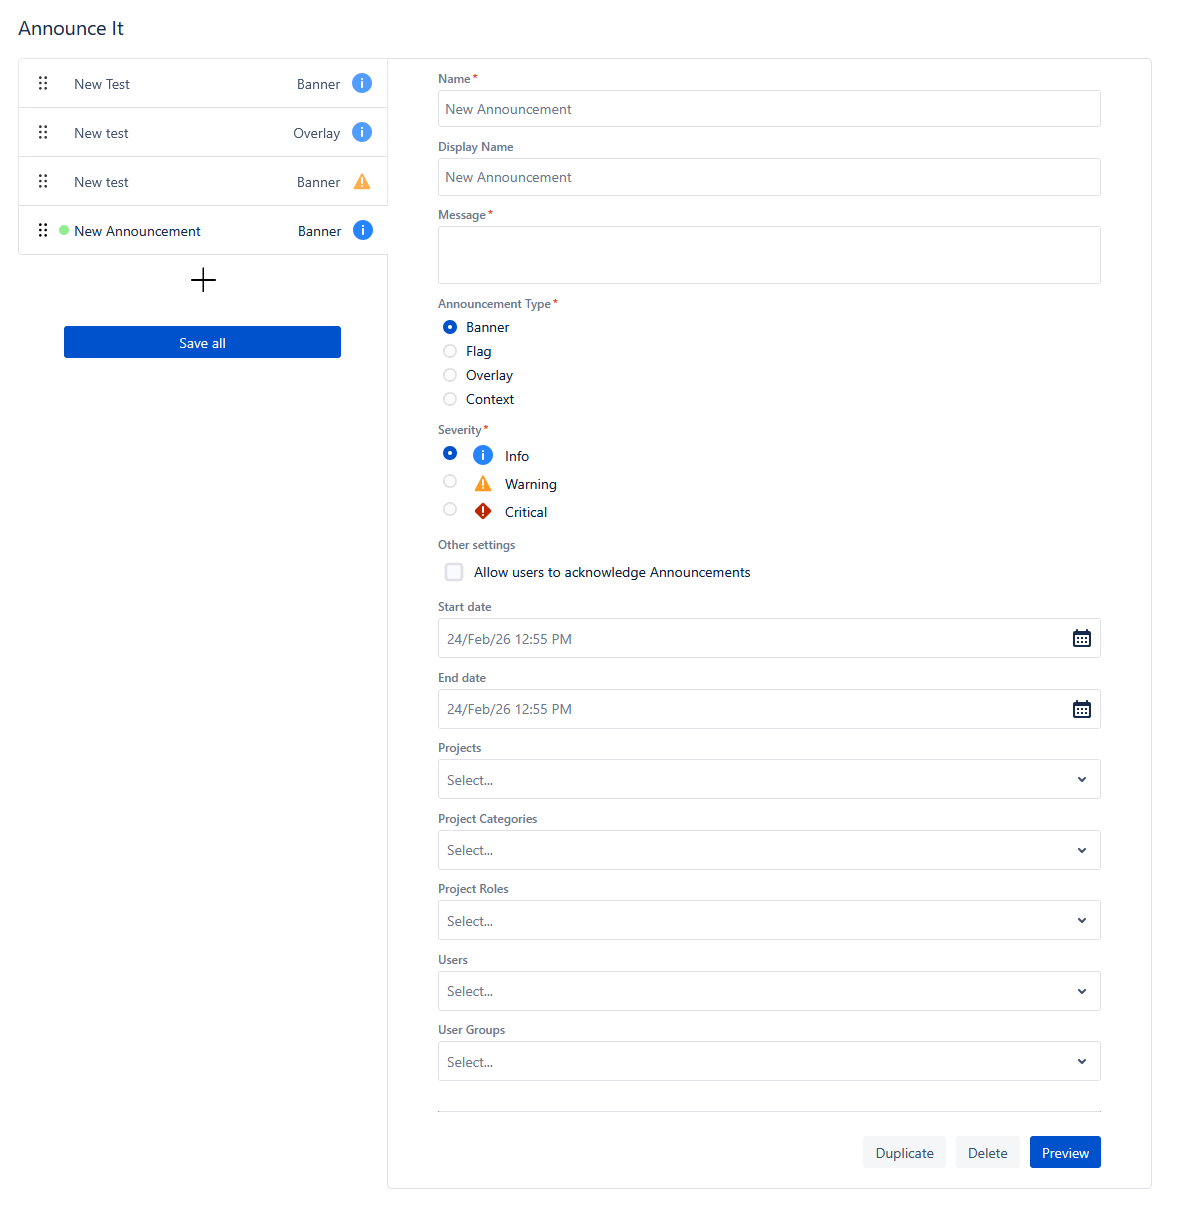The image size is (1183, 1208).
Task: Click info icon on New Announcement row
Action: pyautogui.click(x=362, y=231)
